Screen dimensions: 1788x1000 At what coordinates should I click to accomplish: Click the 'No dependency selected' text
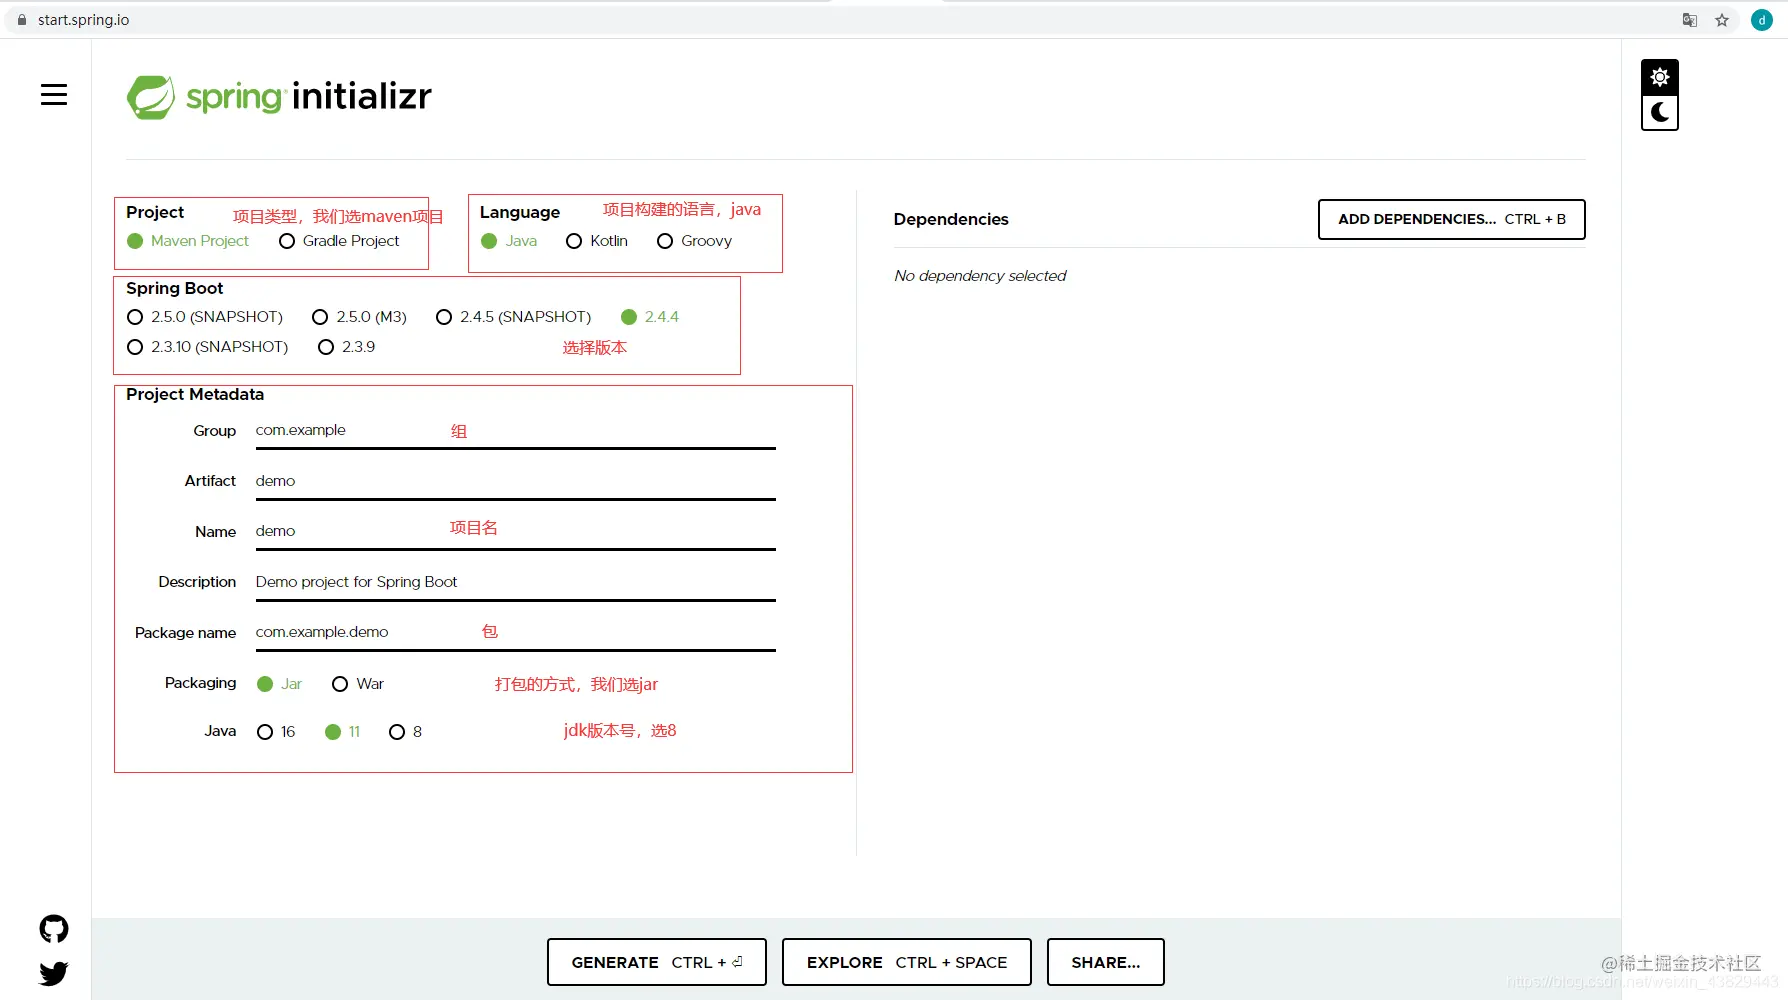click(980, 276)
